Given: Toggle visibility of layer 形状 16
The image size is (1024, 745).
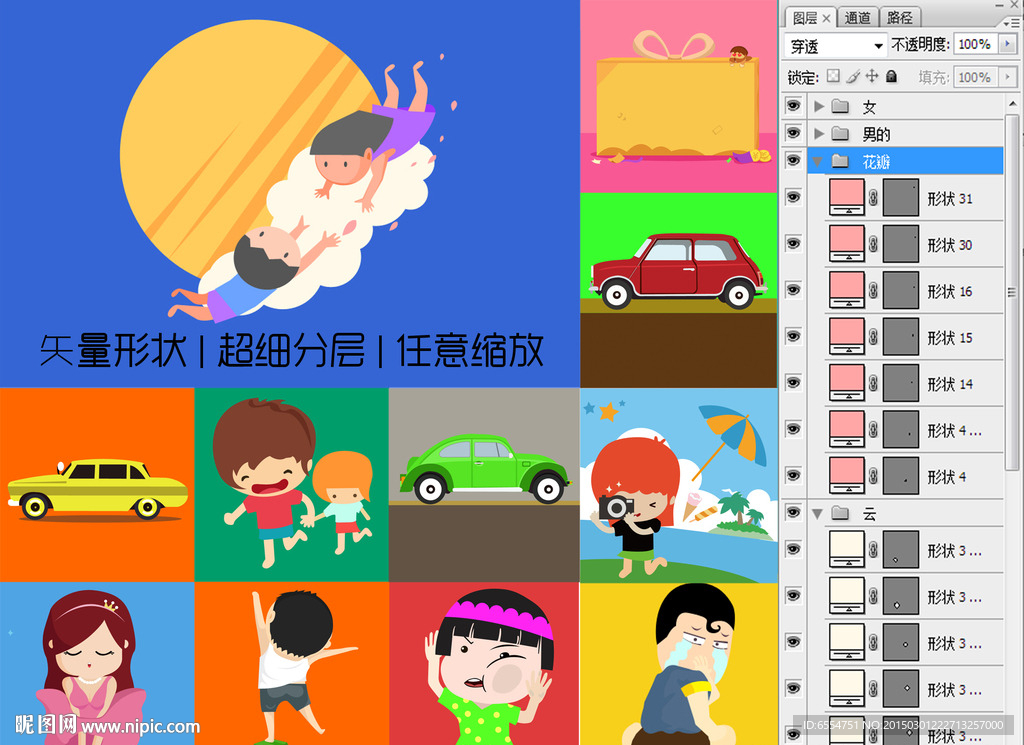Looking at the screenshot, I should (793, 290).
